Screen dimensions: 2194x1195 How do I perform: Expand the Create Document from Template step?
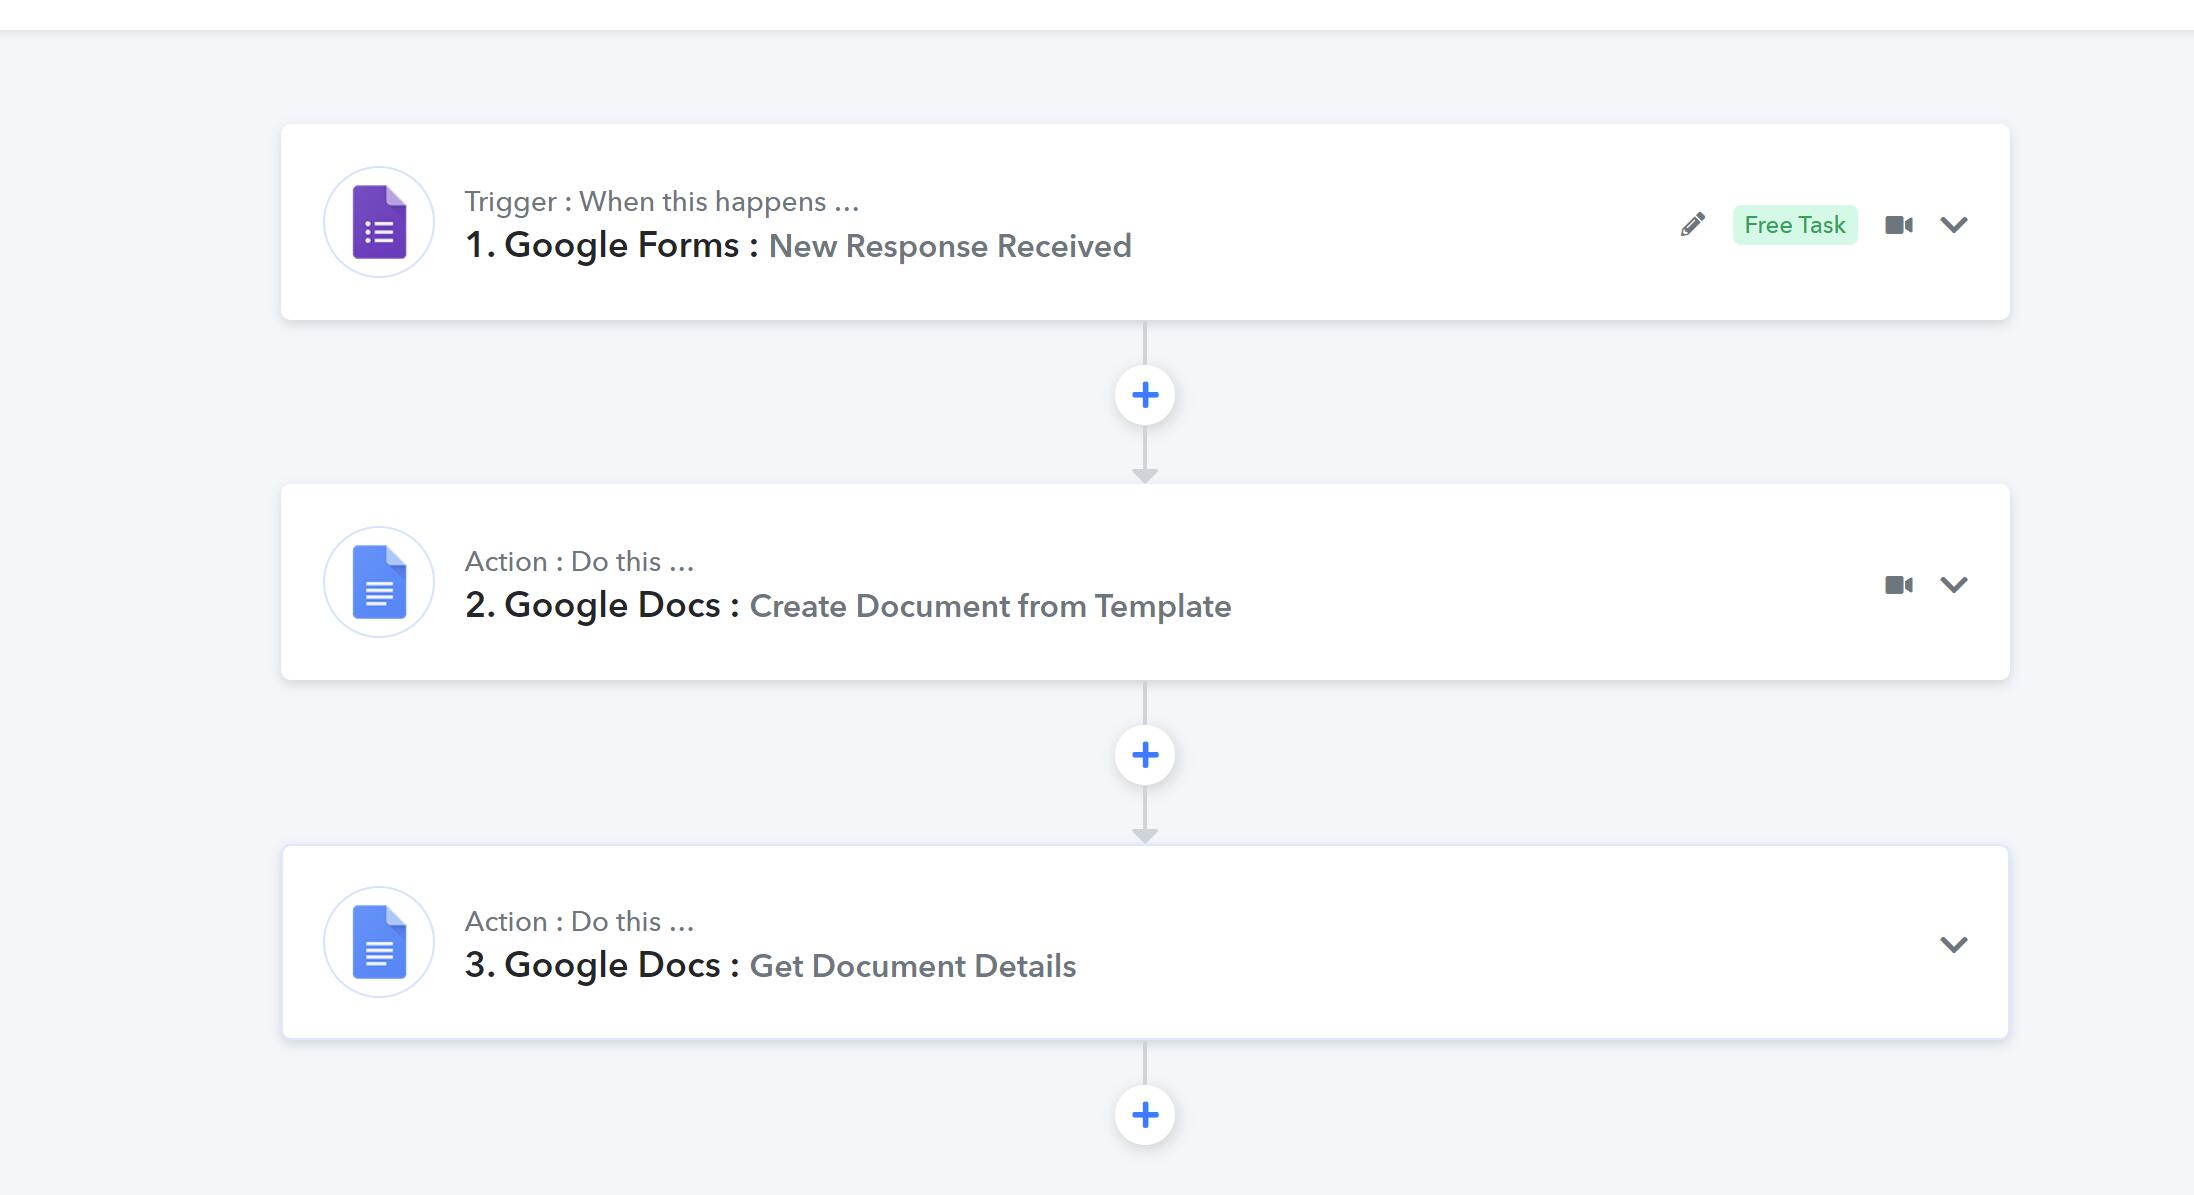click(1954, 585)
